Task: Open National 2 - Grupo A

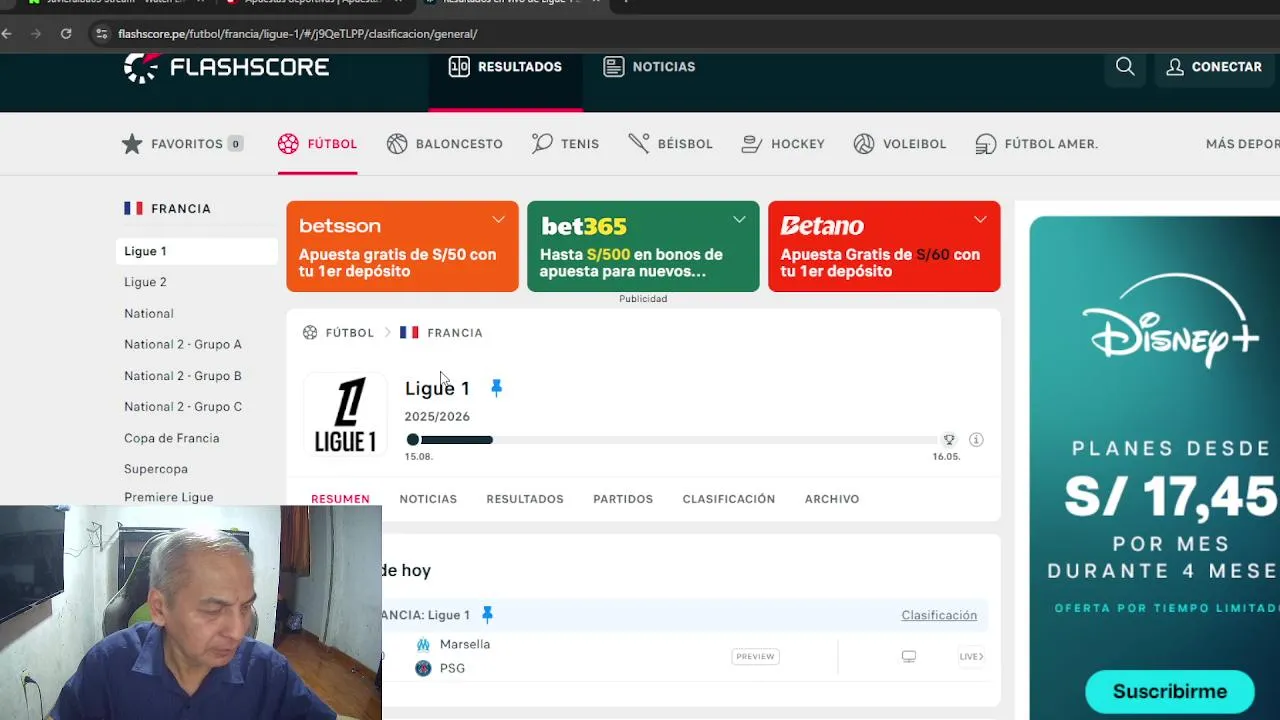Action: click(183, 344)
